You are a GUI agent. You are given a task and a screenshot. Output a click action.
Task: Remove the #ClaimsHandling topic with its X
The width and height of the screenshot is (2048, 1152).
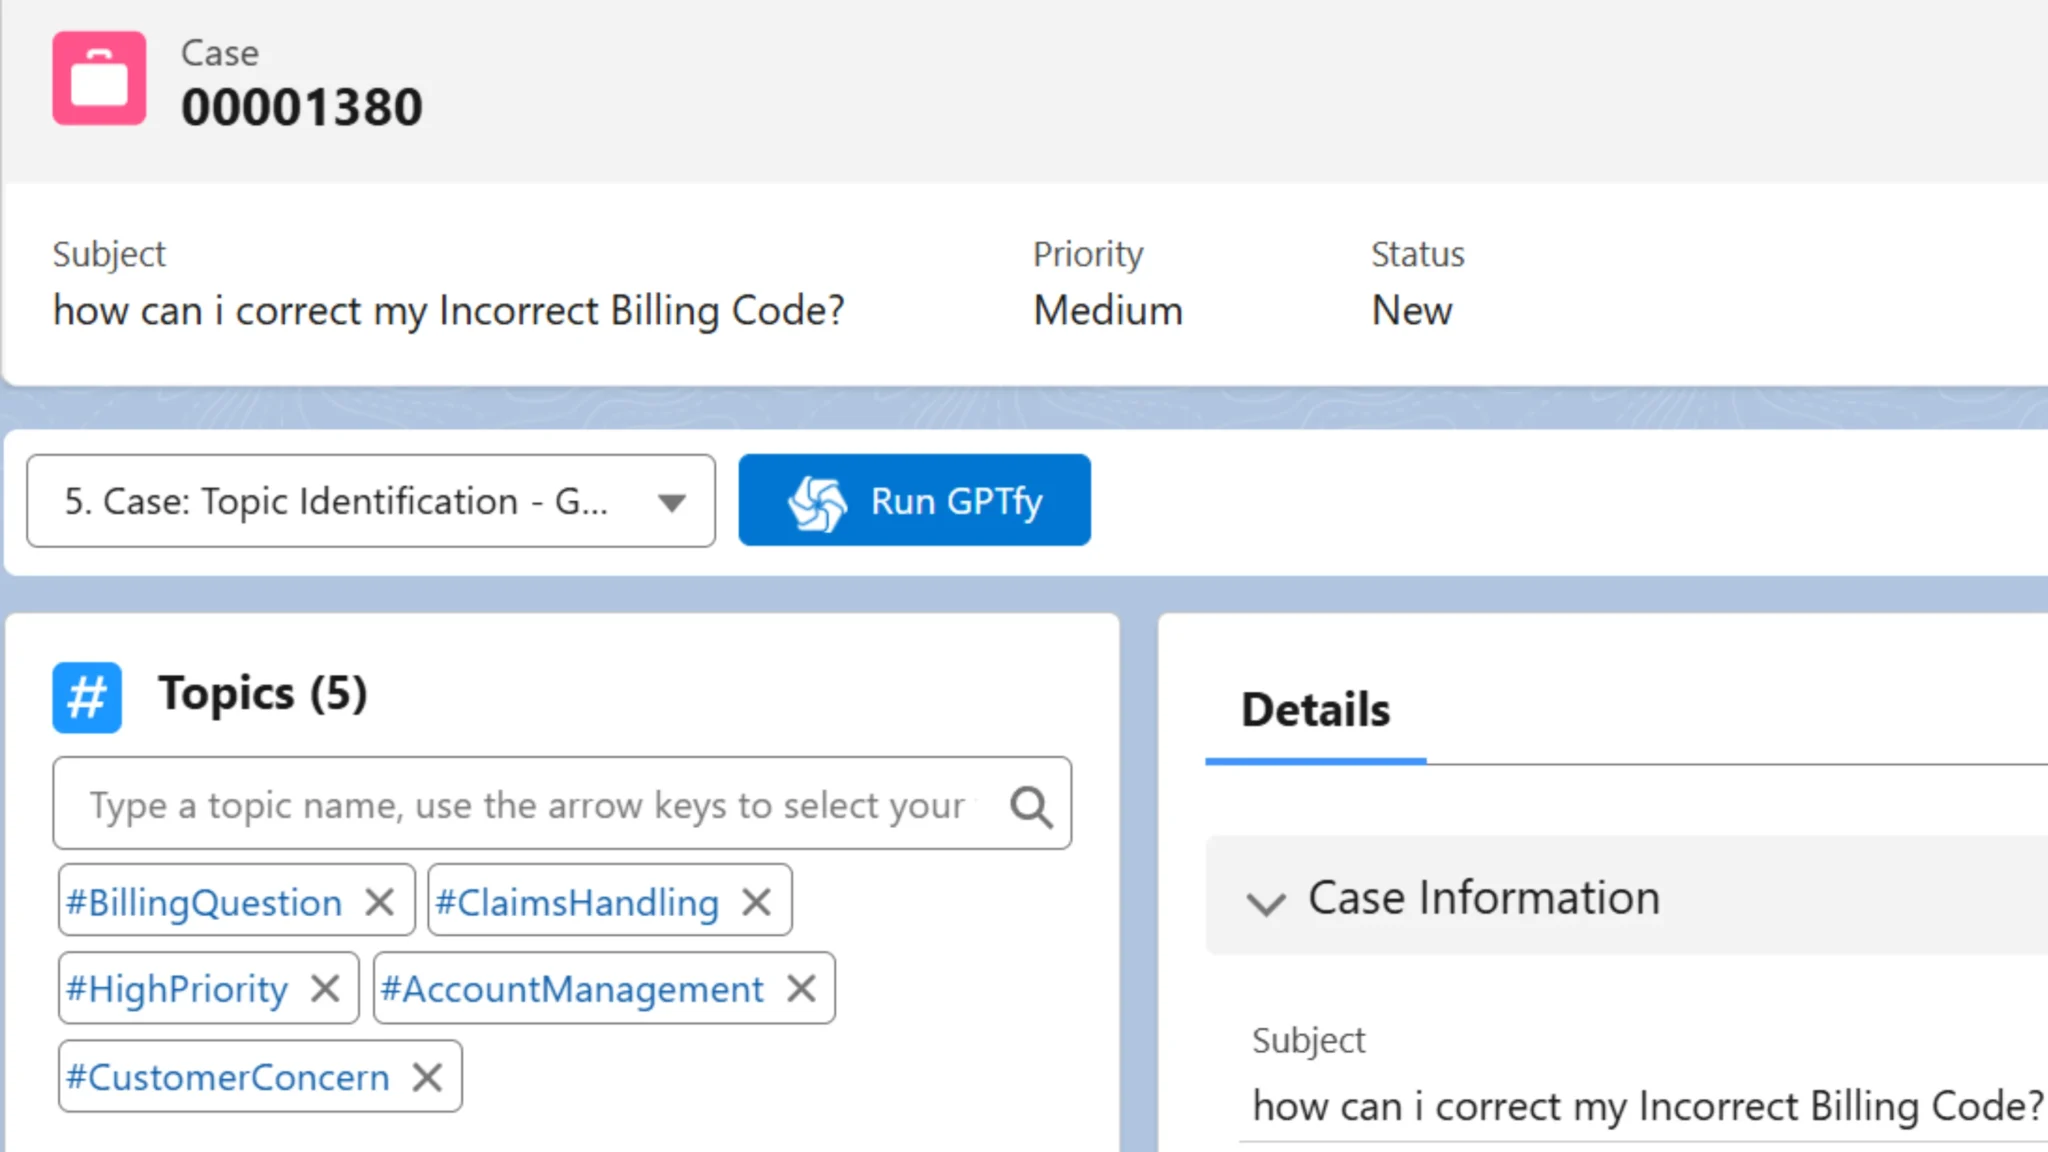pos(755,901)
